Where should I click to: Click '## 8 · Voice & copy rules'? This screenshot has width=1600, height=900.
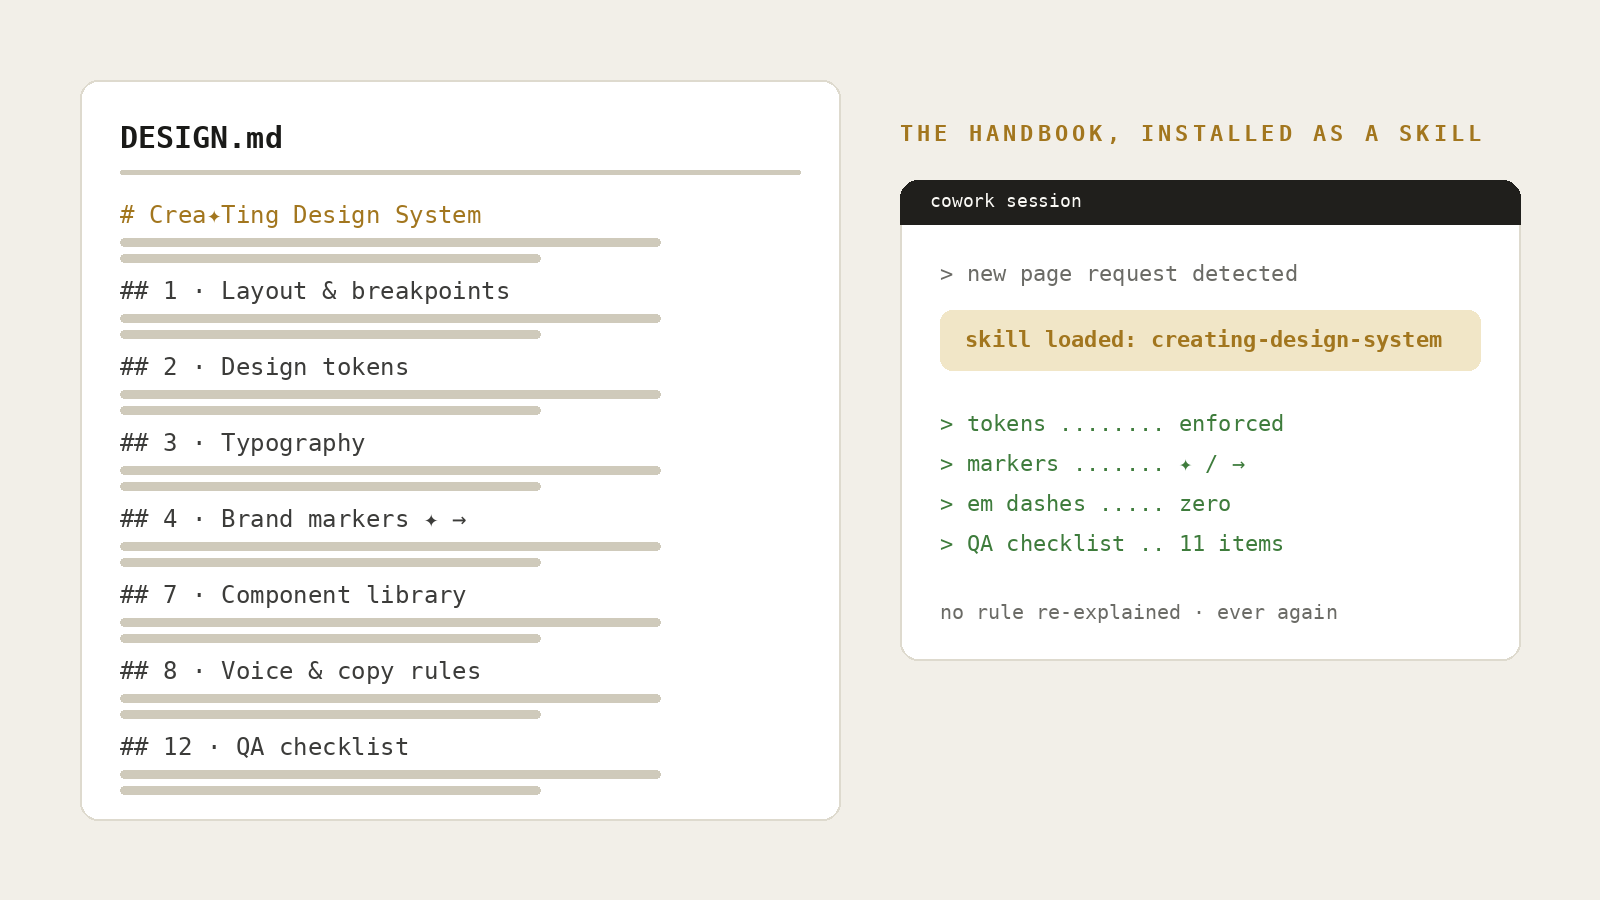click(300, 671)
